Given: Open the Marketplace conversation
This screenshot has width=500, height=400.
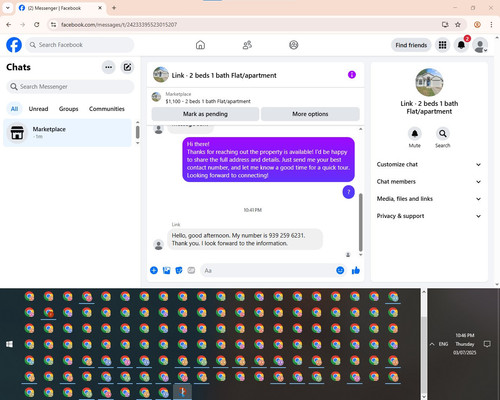Looking at the screenshot, I should (x=68, y=133).
